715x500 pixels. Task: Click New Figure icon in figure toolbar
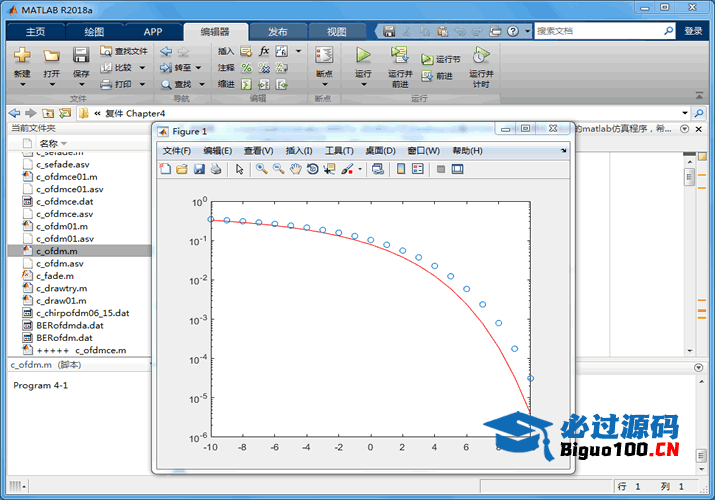coord(166,170)
